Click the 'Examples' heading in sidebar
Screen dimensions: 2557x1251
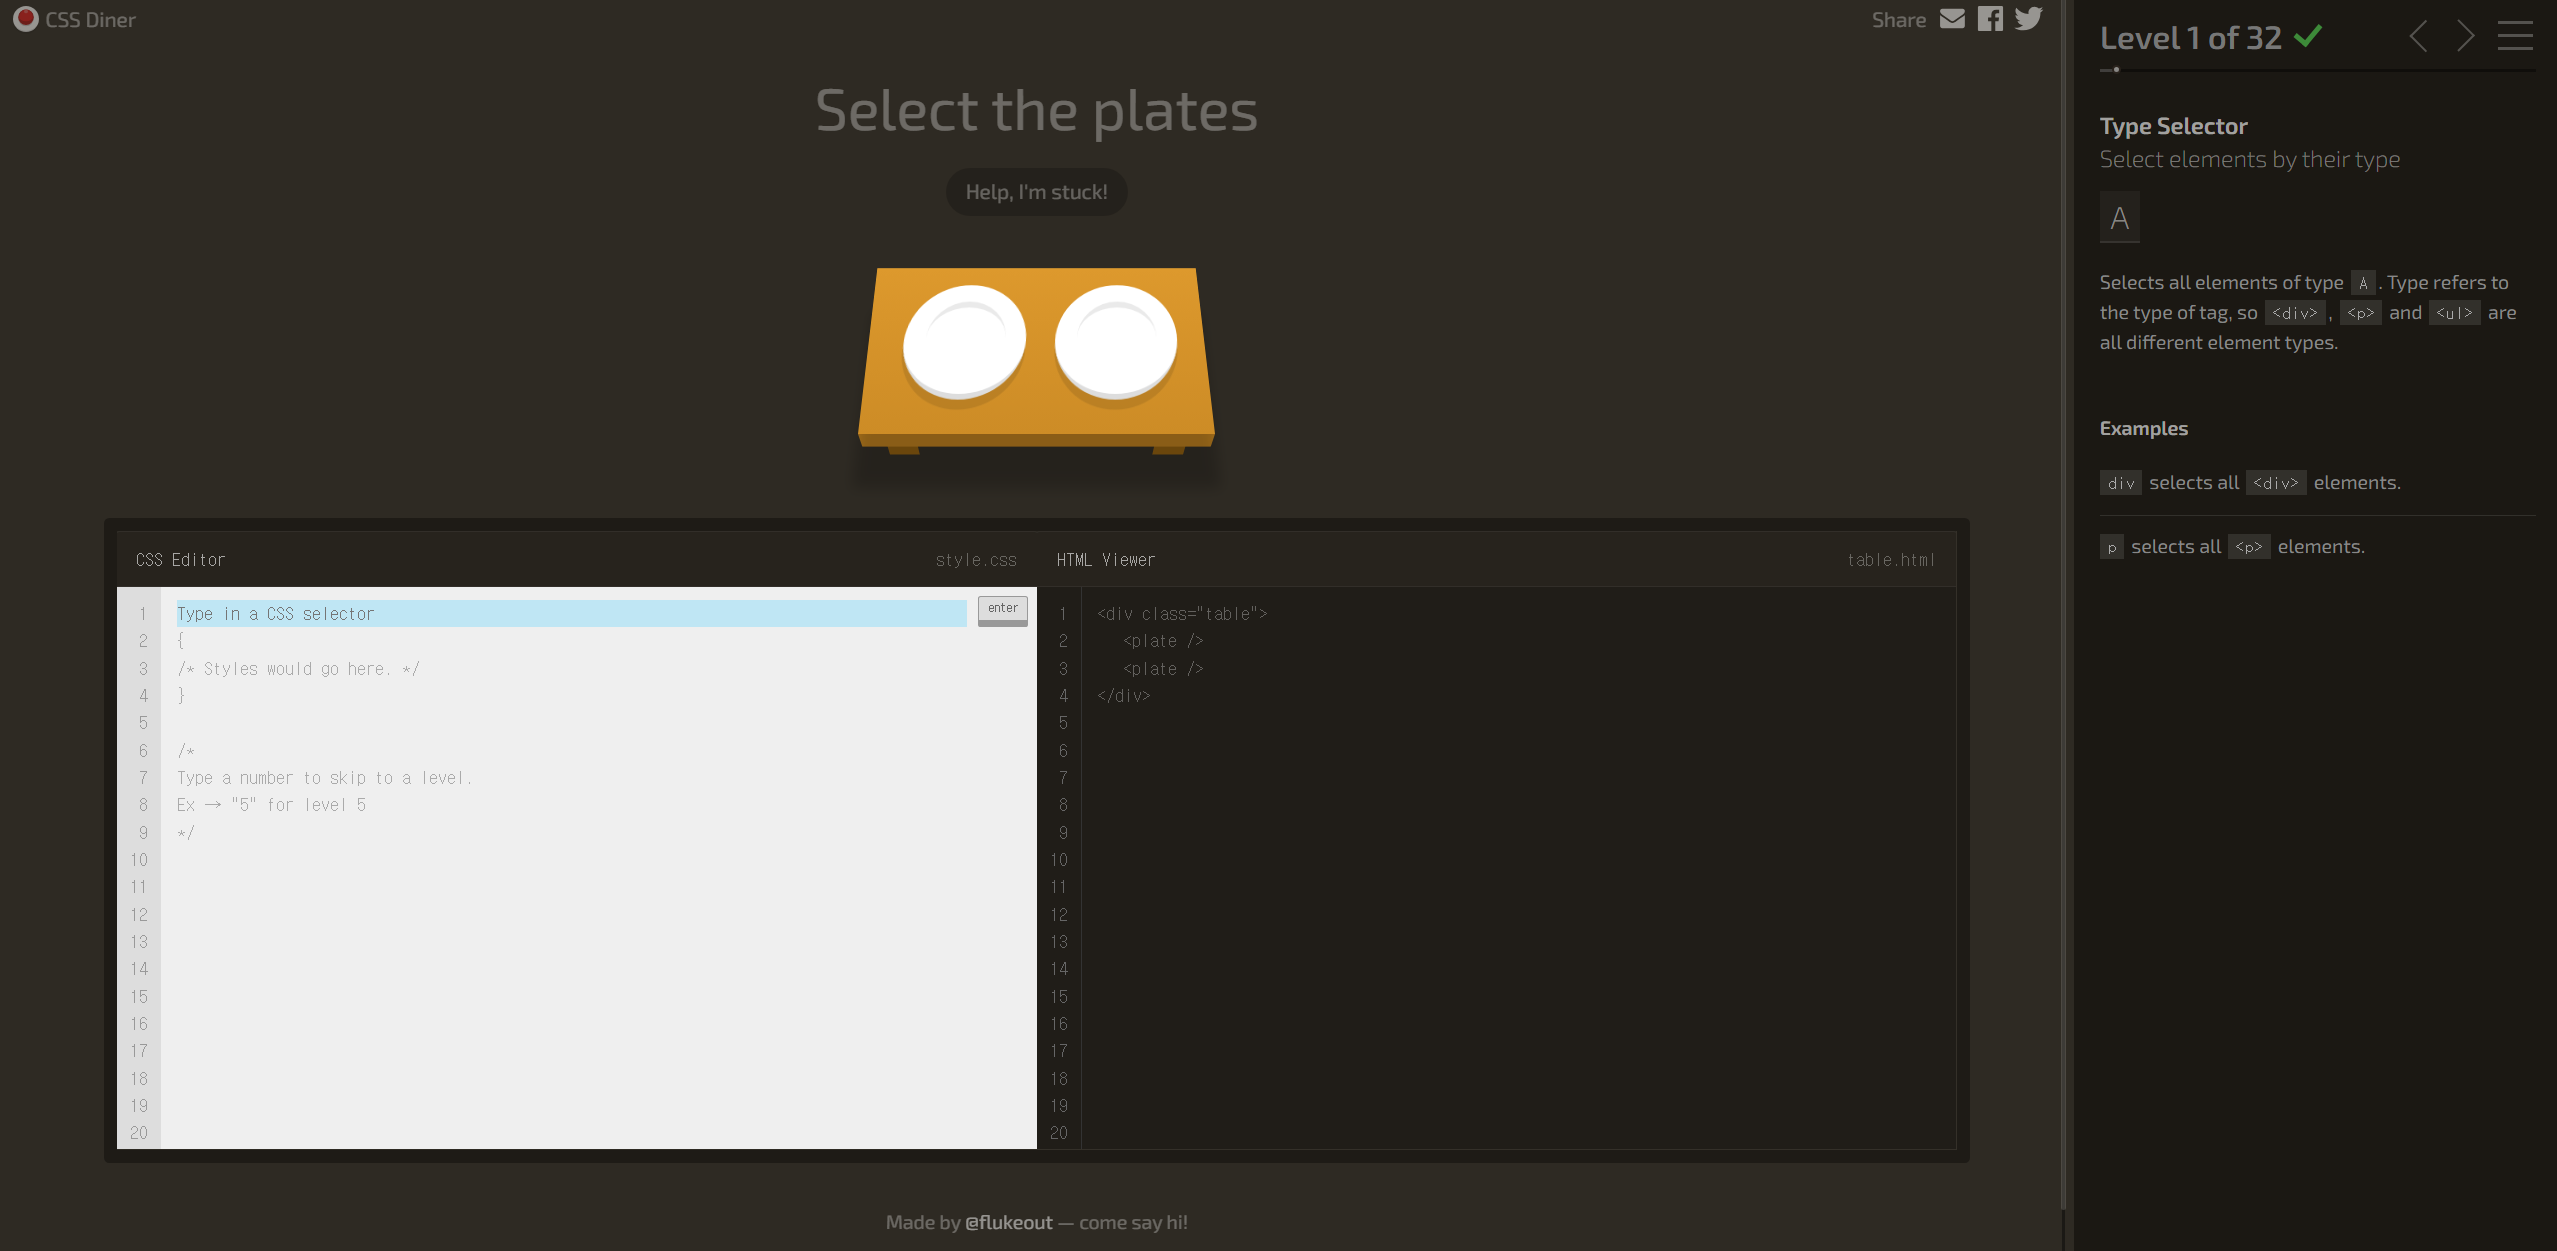click(x=2144, y=428)
